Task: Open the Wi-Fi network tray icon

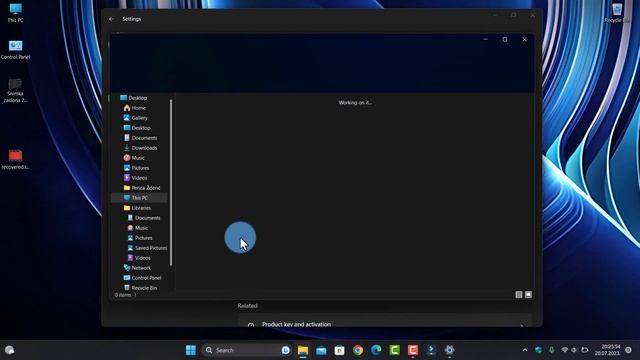Action: pos(565,350)
